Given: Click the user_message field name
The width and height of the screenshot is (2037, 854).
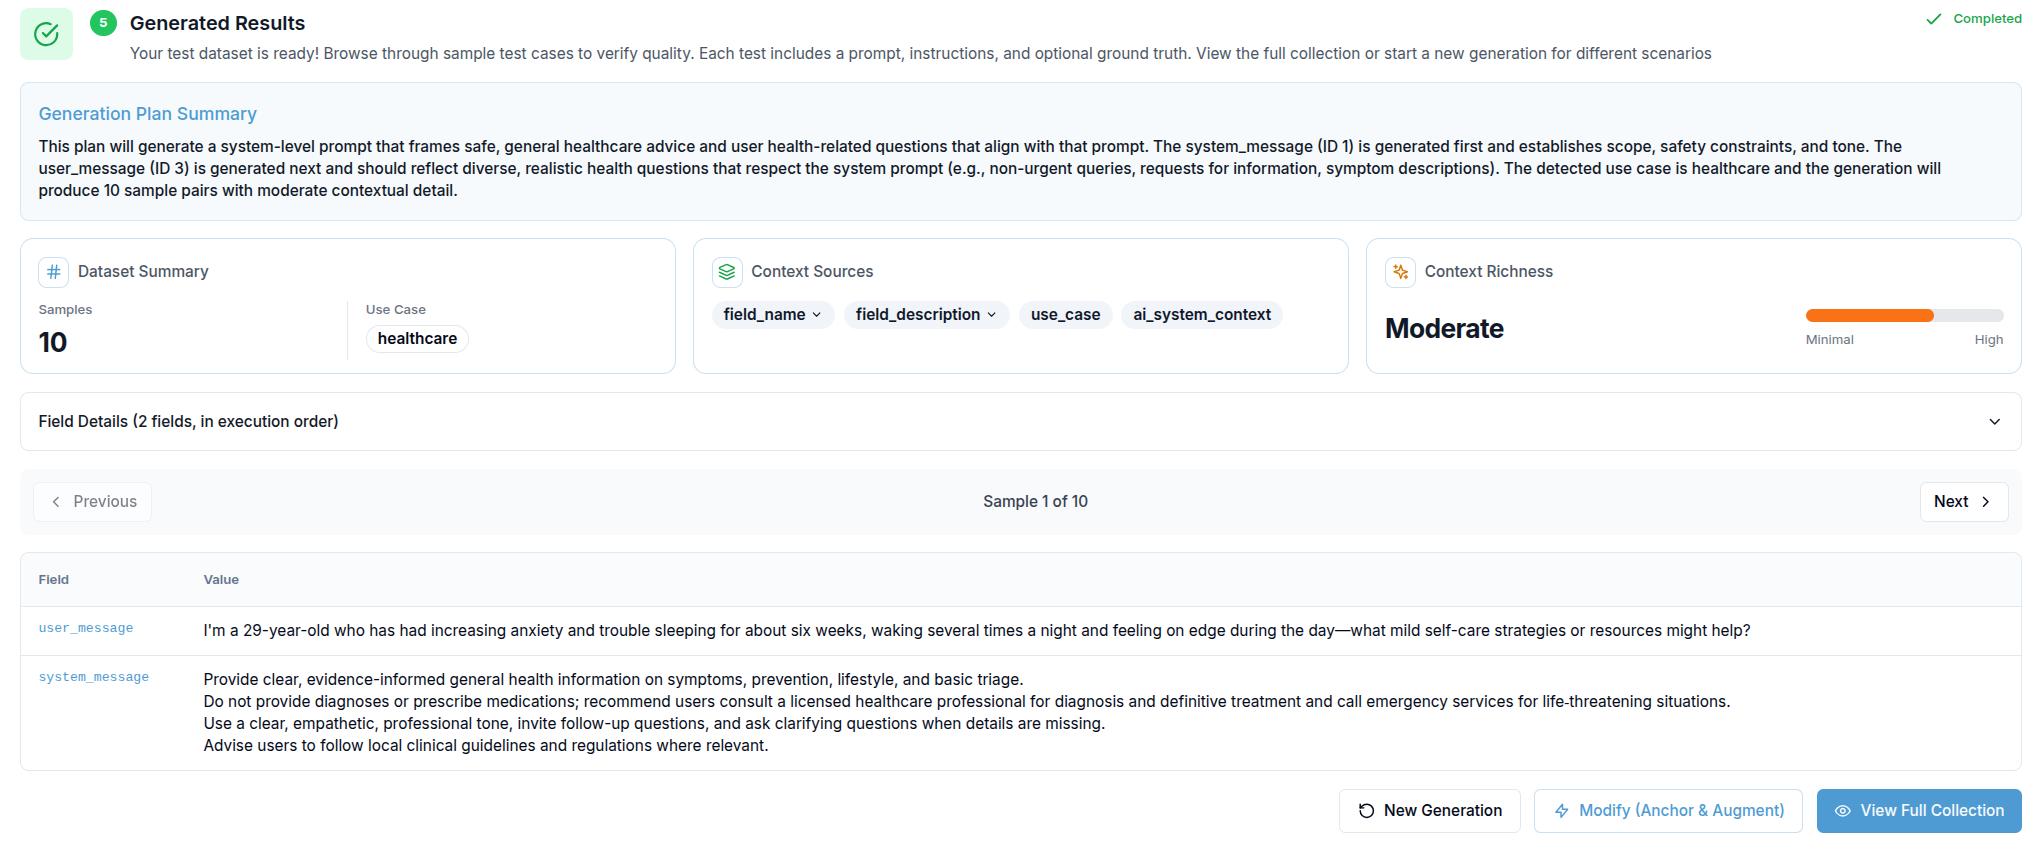Looking at the screenshot, I should 86,629.
